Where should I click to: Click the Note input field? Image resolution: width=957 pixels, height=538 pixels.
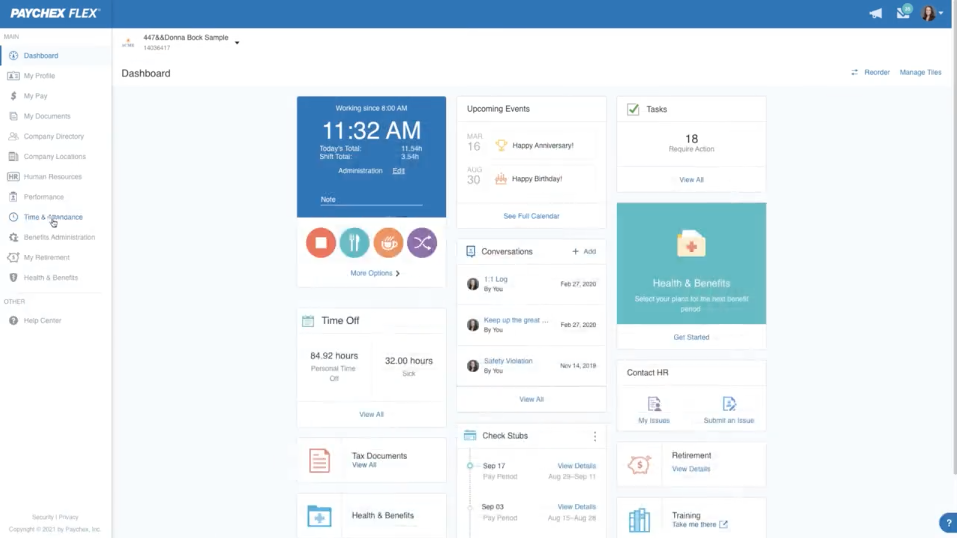click(371, 200)
